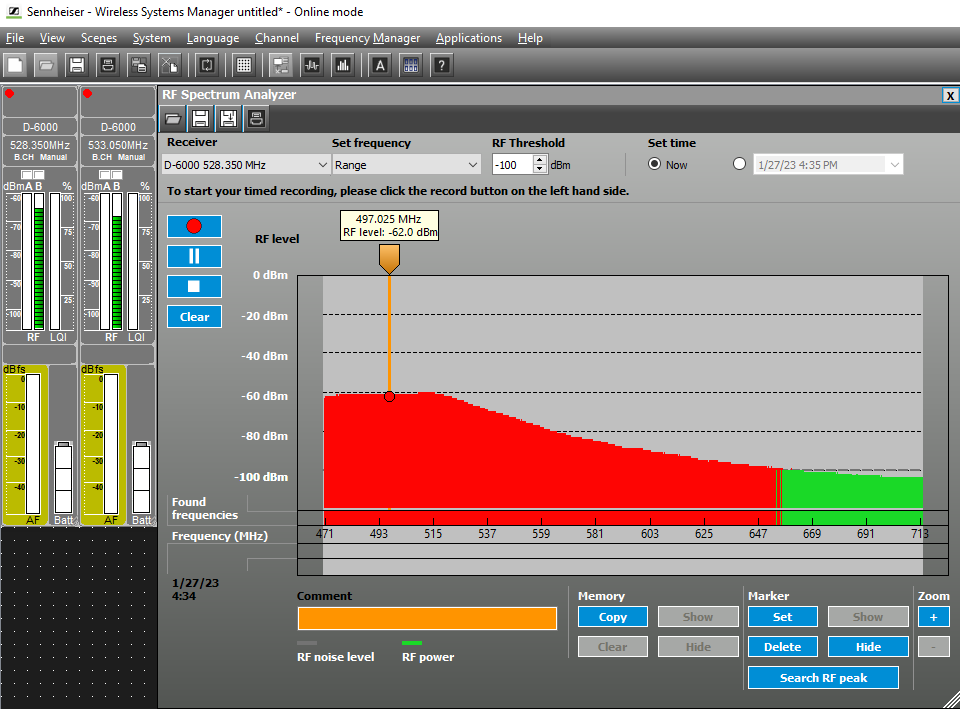Open the Scenes menu

(x=99, y=38)
